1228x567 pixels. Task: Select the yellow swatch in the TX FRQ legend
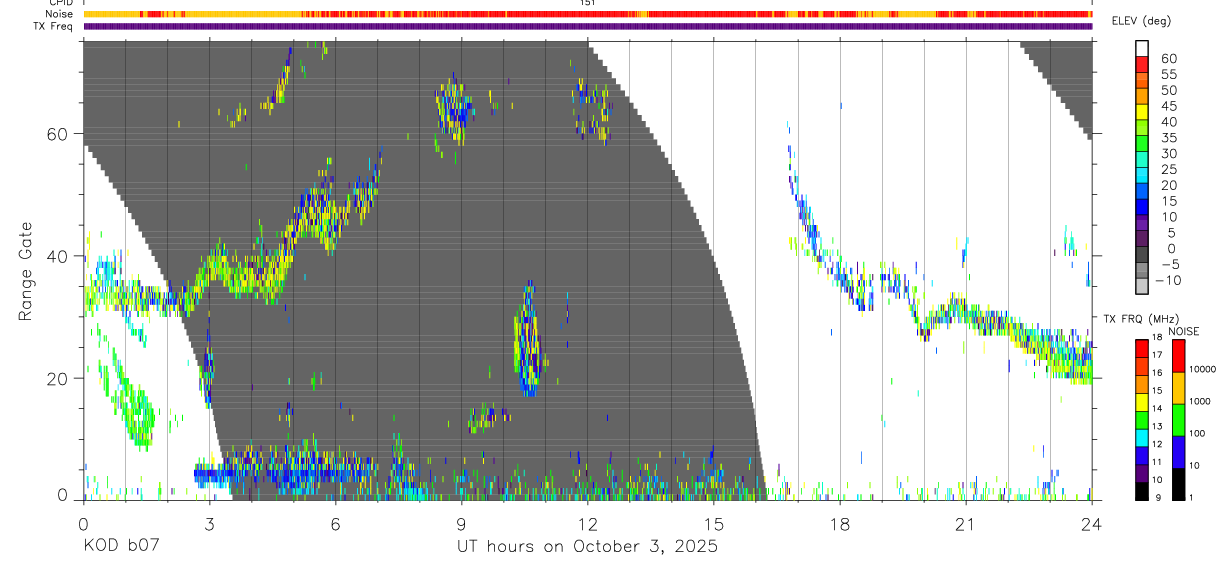pyautogui.click(x=1141, y=401)
